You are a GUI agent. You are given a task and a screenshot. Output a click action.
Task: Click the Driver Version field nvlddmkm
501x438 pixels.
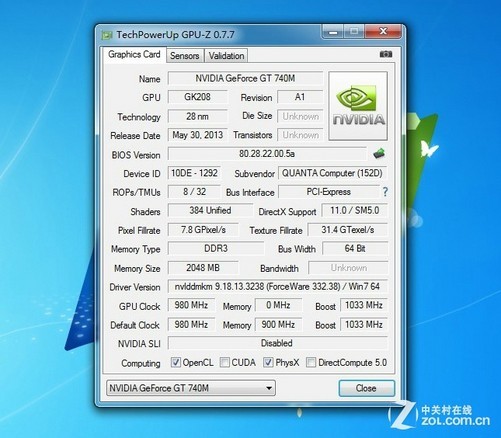pyautogui.click(x=277, y=286)
